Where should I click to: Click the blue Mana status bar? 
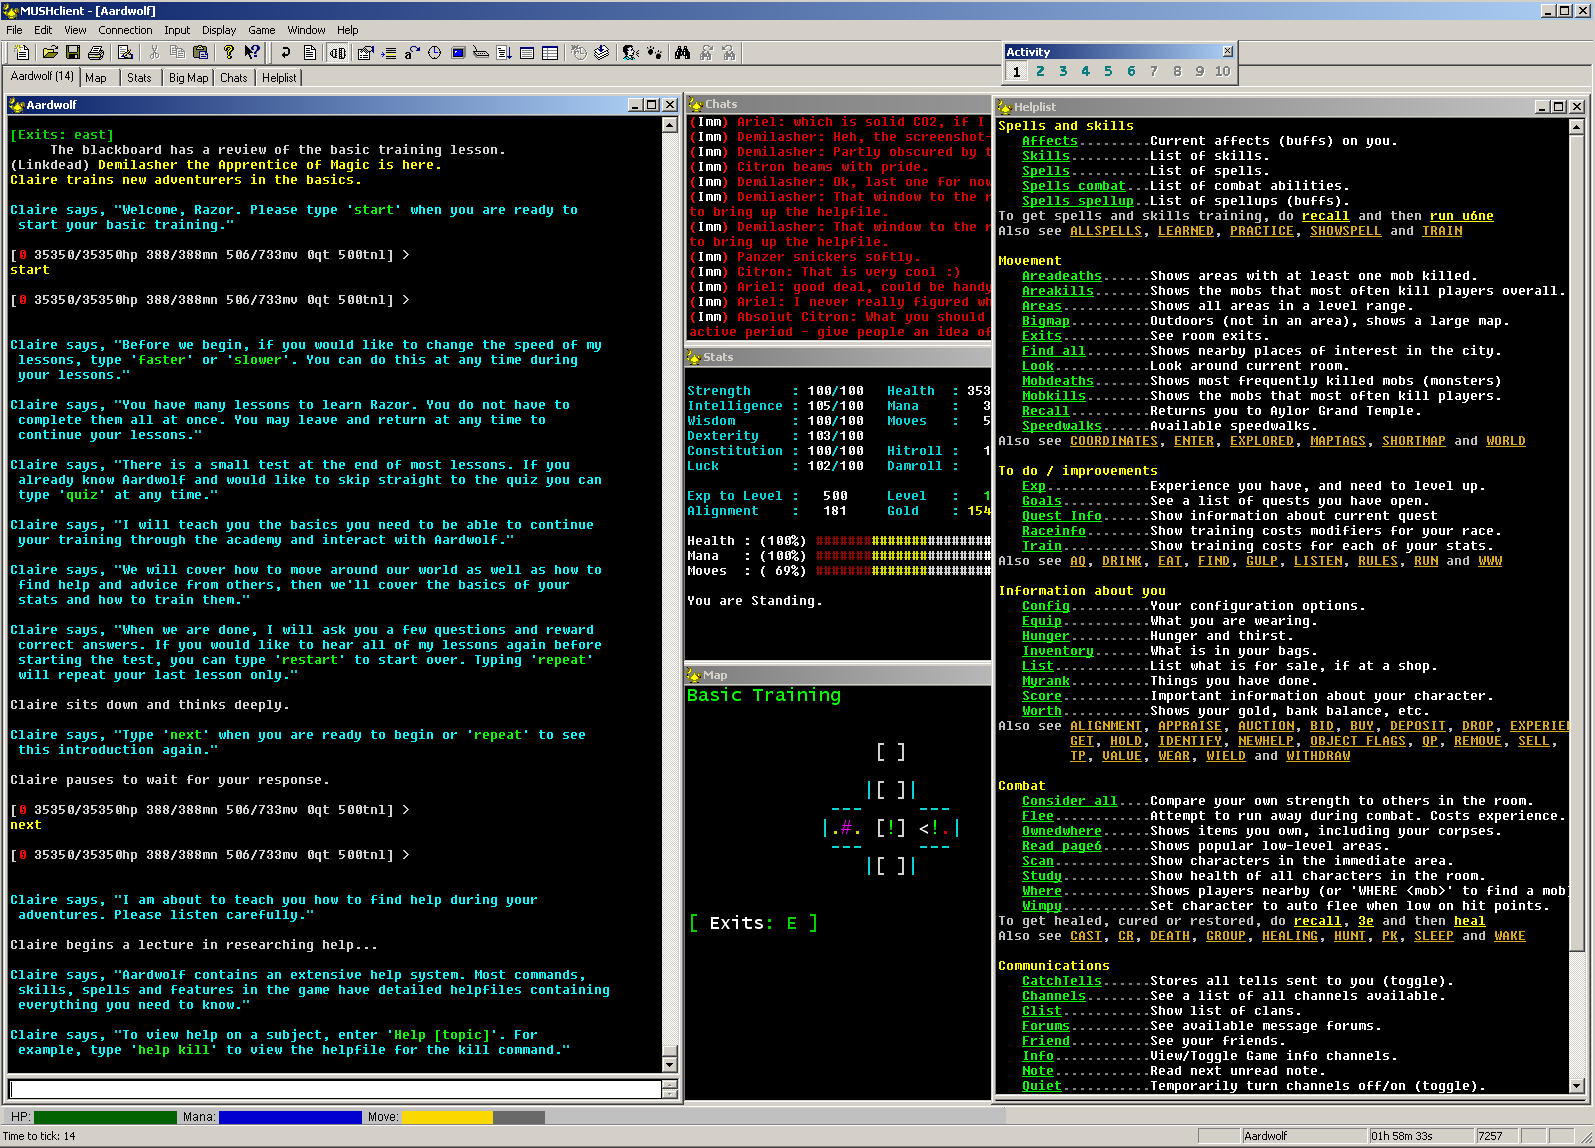click(290, 1117)
